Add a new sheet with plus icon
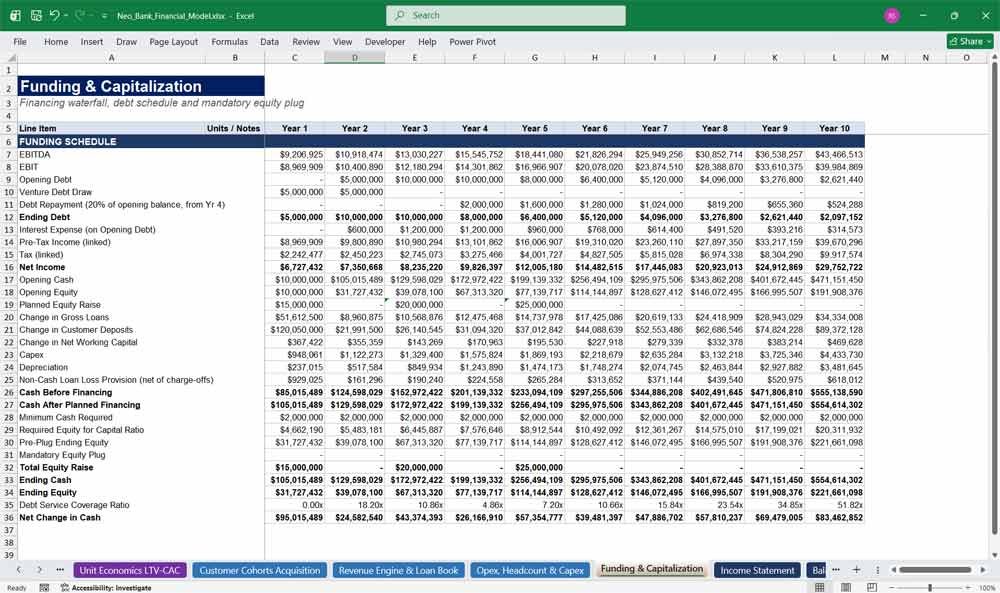This screenshot has width=1000, height=593. pos(856,570)
